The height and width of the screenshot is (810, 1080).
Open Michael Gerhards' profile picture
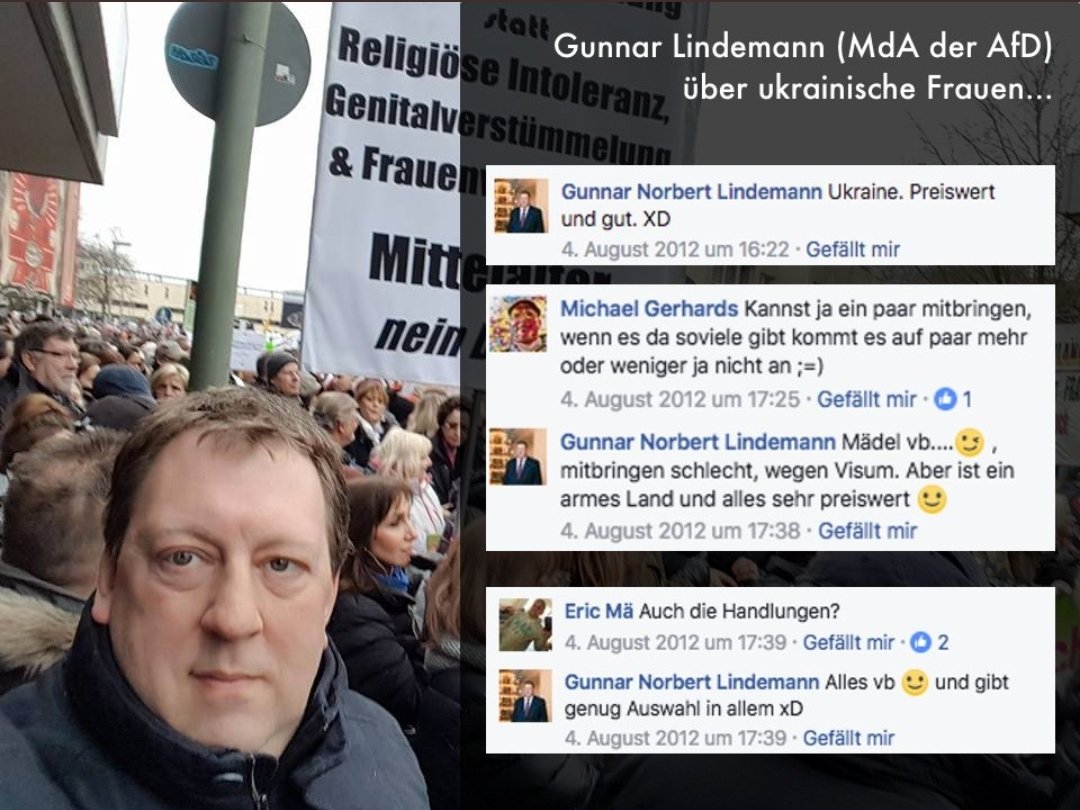[x=518, y=324]
